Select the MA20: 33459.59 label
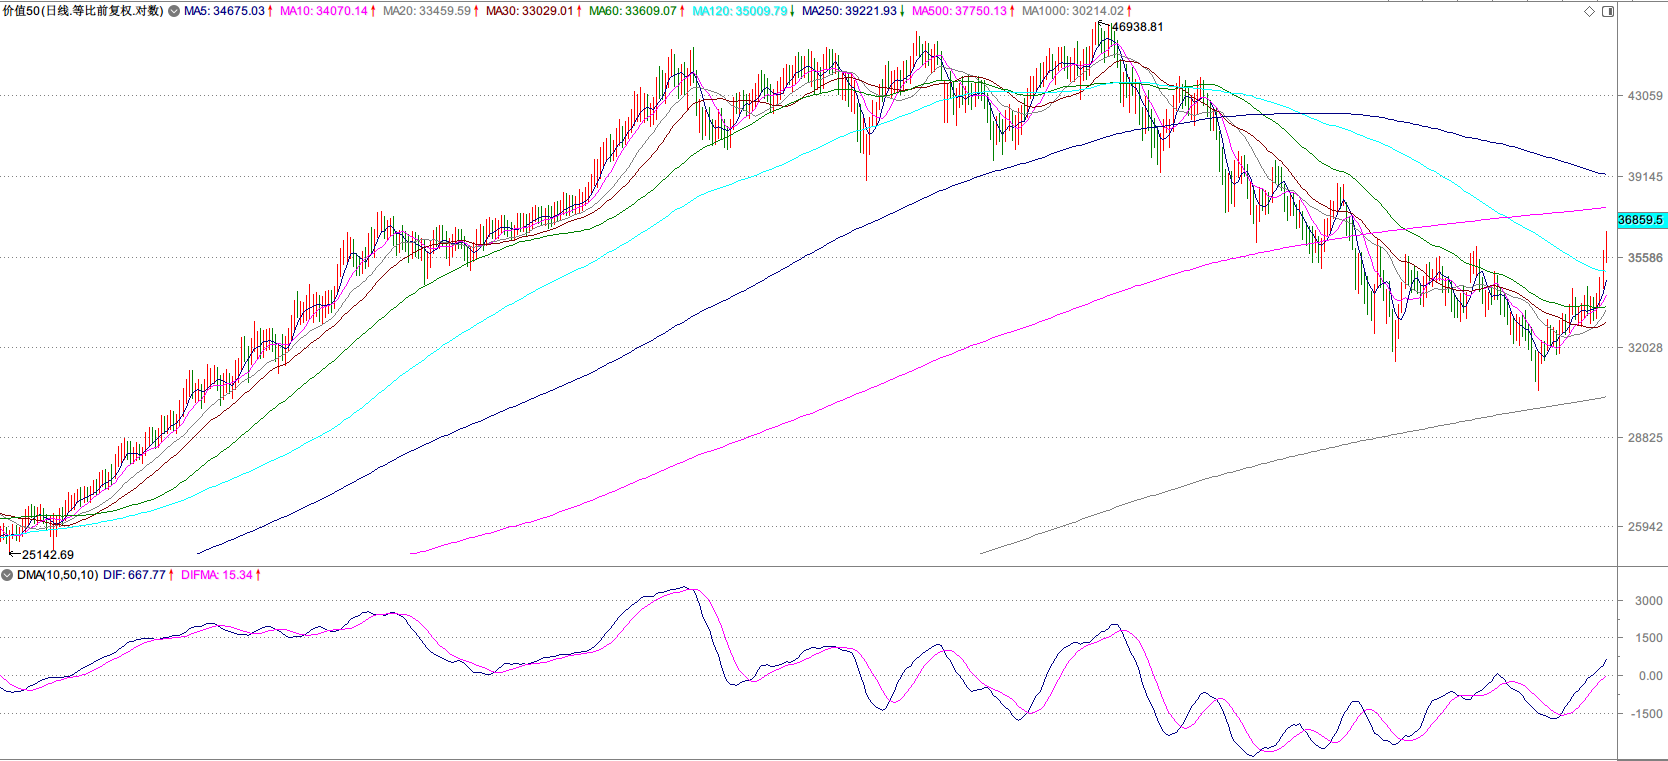The image size is (1668, 761). 427,11
